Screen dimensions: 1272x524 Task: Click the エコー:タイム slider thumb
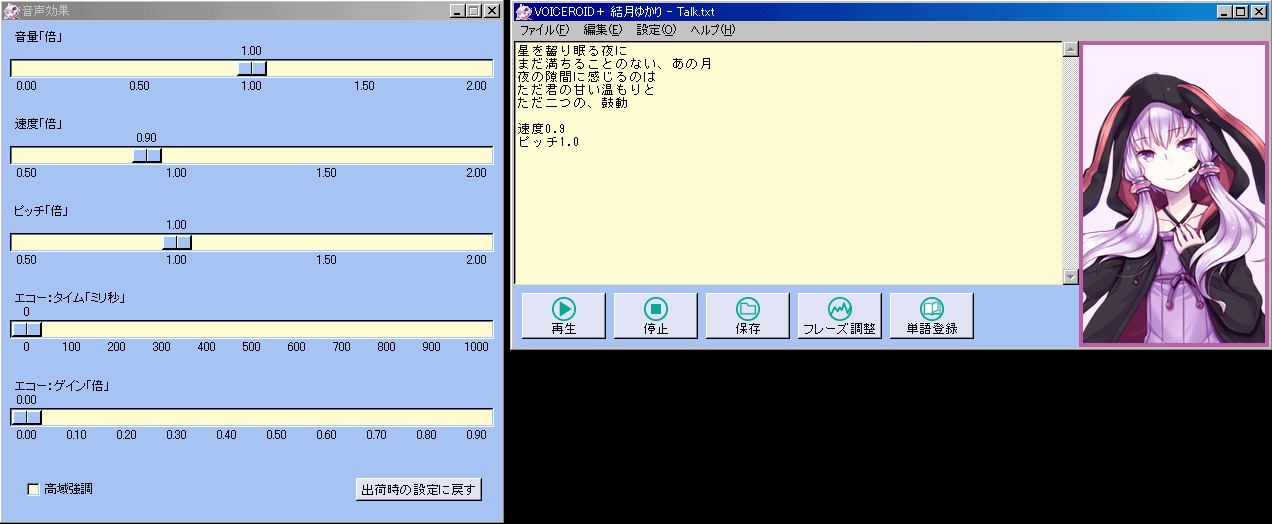pyautogui.click(x=26, y=329)
